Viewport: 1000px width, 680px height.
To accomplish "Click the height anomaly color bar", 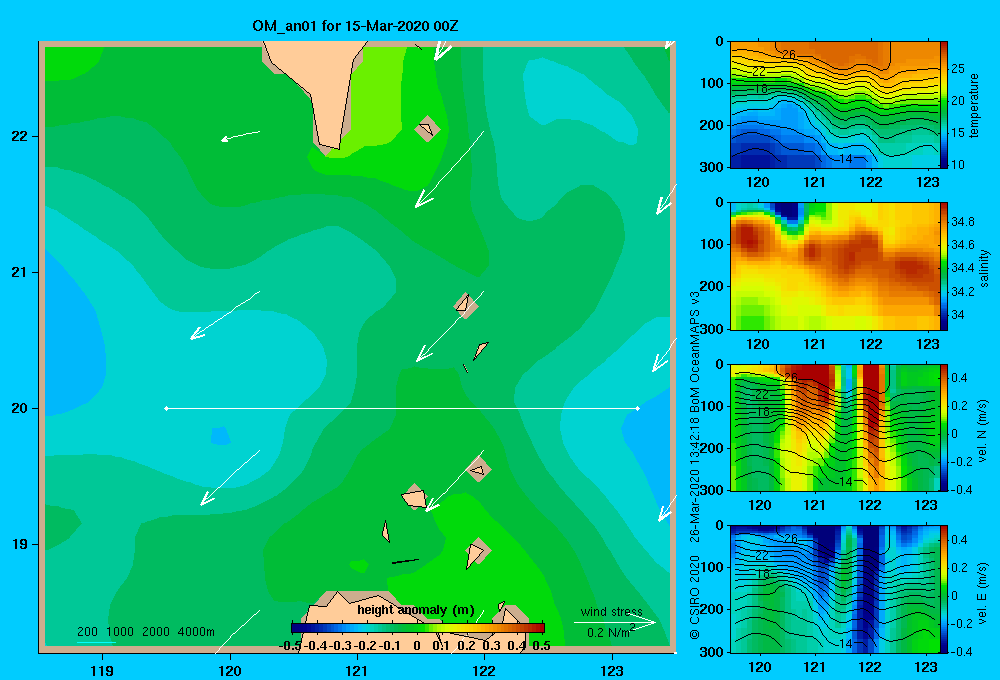I will pyautogui.click(x=418, y=628).
